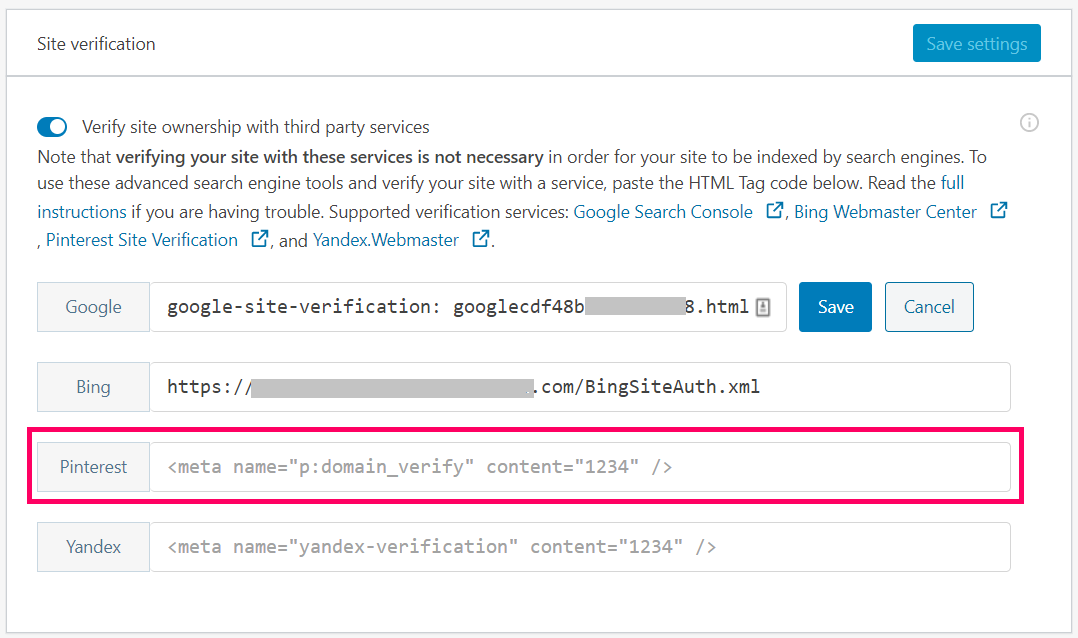Click the Pinterest field label
This screenshot has height=638, width=1078.
pyautogui.click(x=94, y=467)
